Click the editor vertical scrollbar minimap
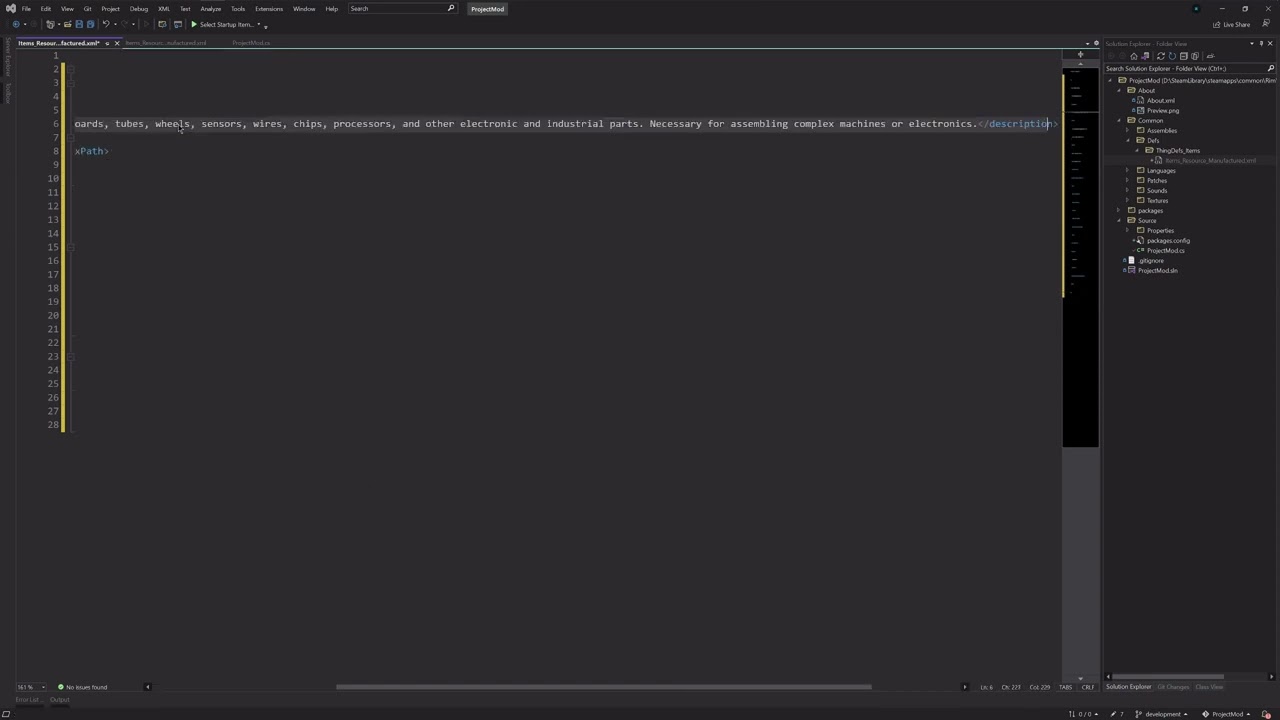This screenshot has height=720, width=1280. pos(1080,260)
